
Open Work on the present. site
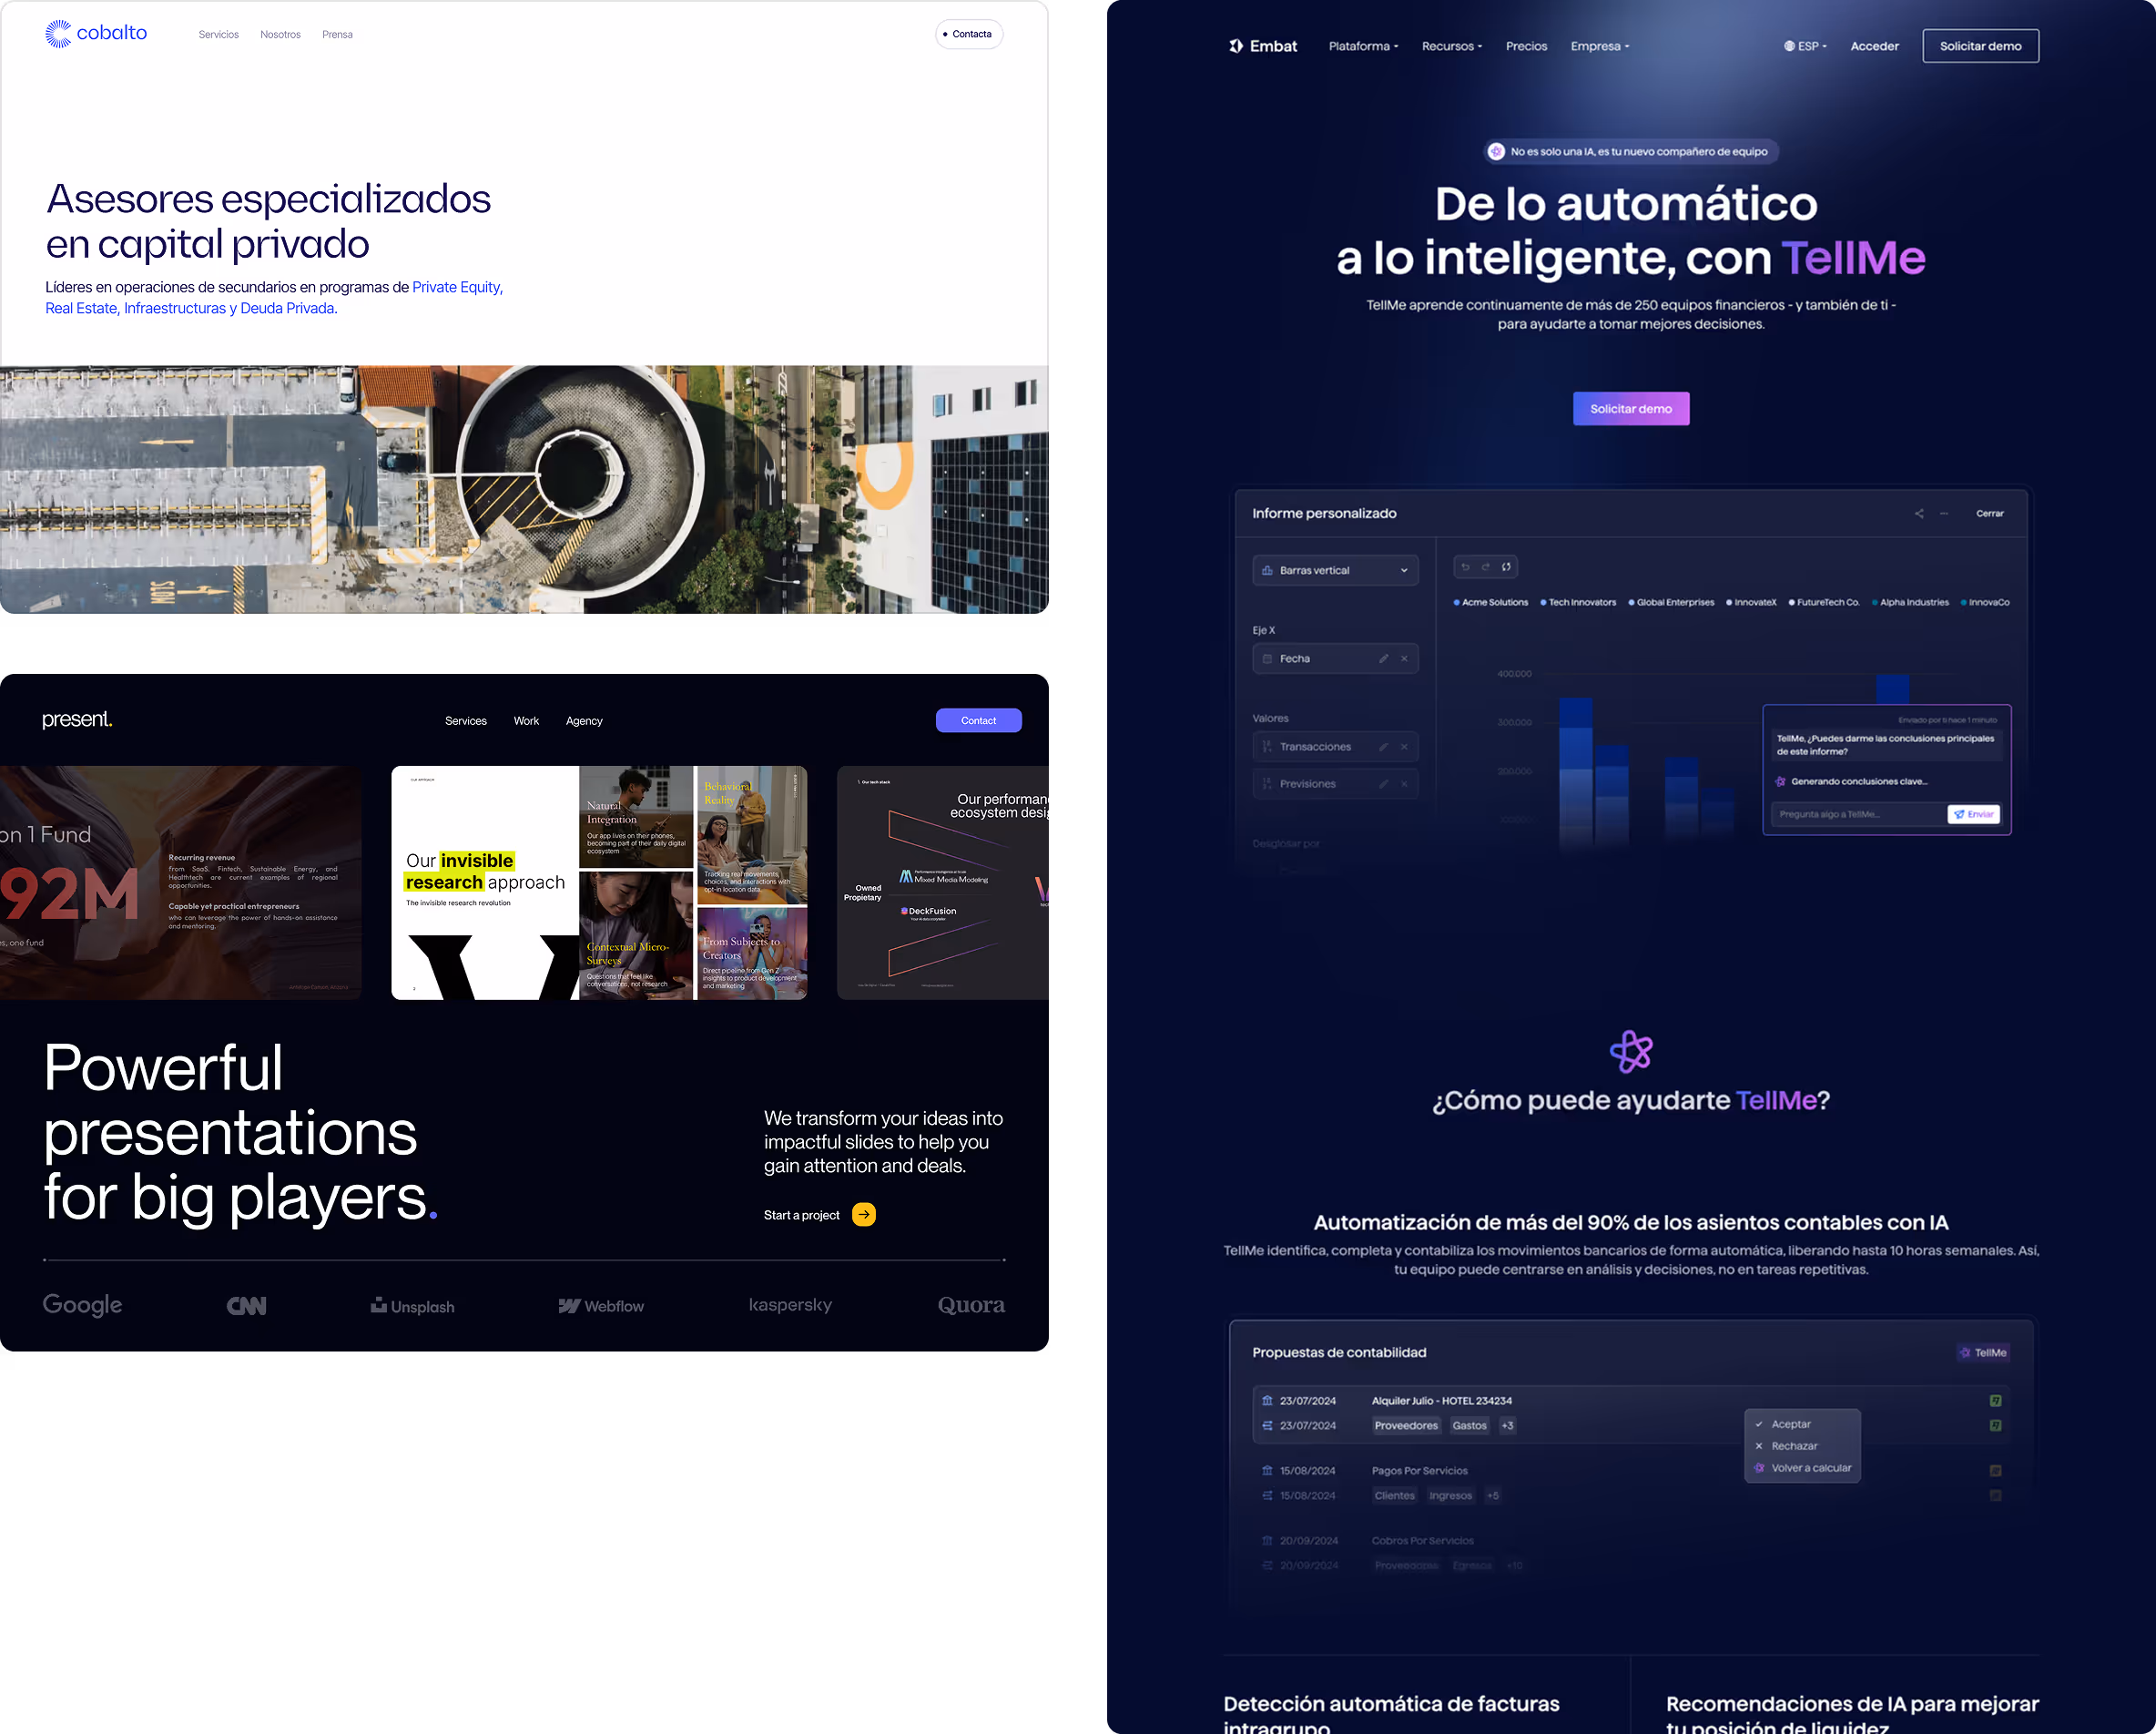coord(526,721)
